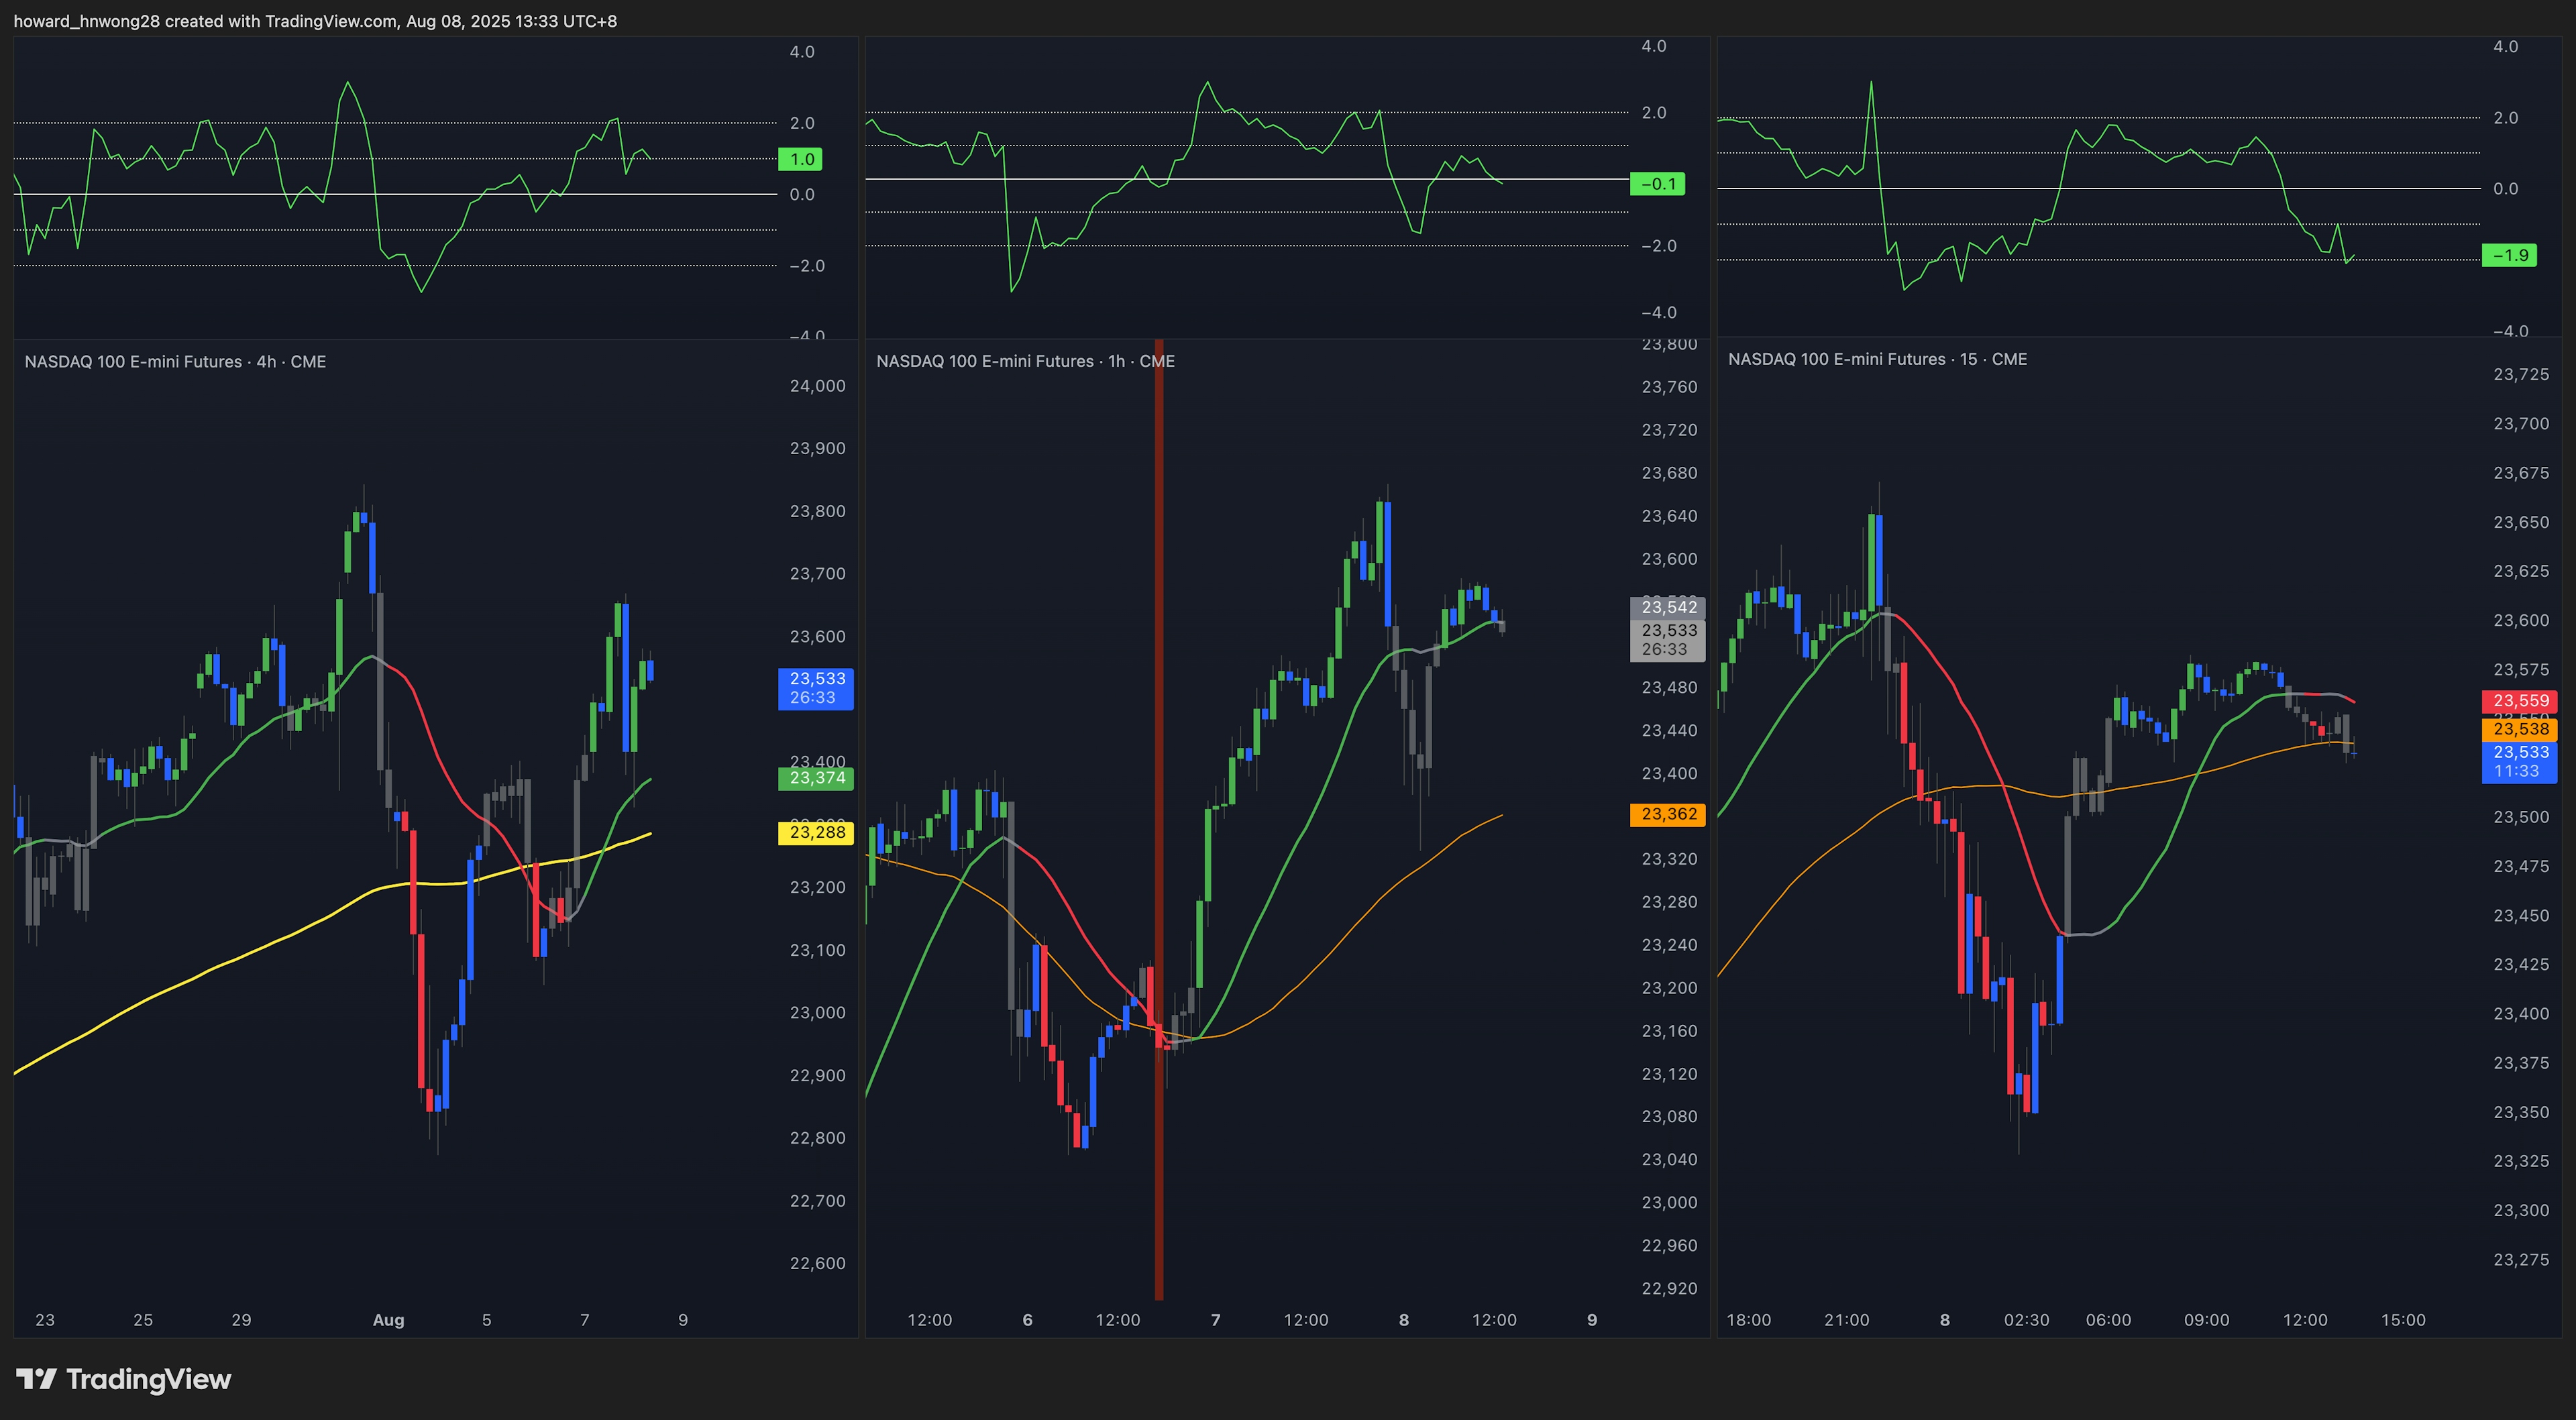Image resolution: width=2576 pixels, height=1420 pixels.
Task: Click the snapshot author header text
Action: tap(315, 21)
